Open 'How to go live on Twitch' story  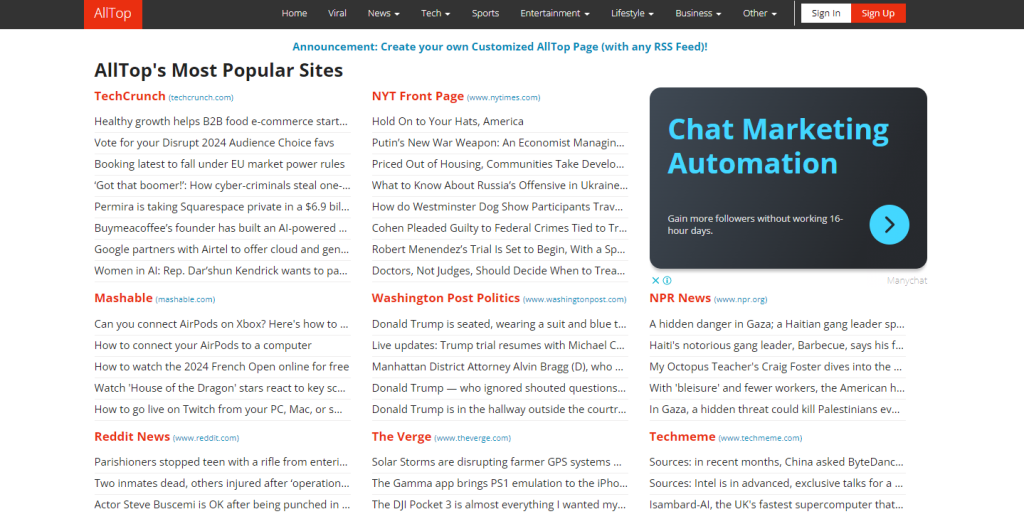click(218, 410)
